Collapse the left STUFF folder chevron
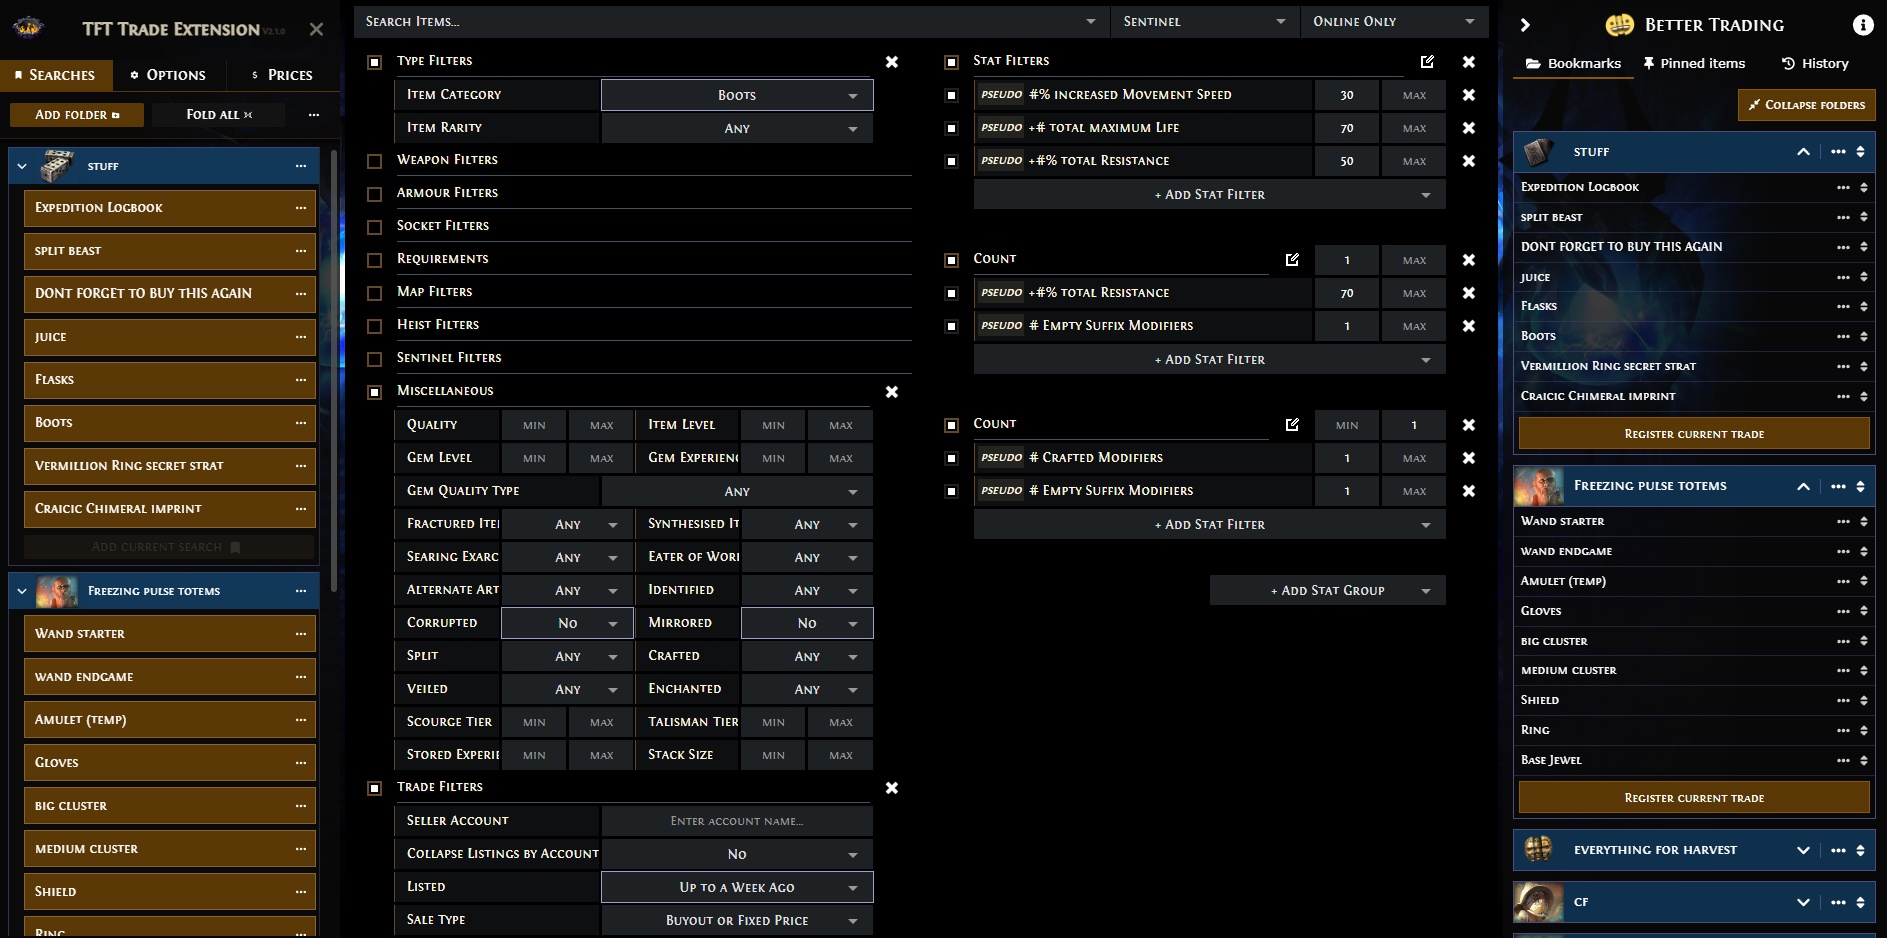The width and height of the screenshot is (1887, 938). [22, 166]
